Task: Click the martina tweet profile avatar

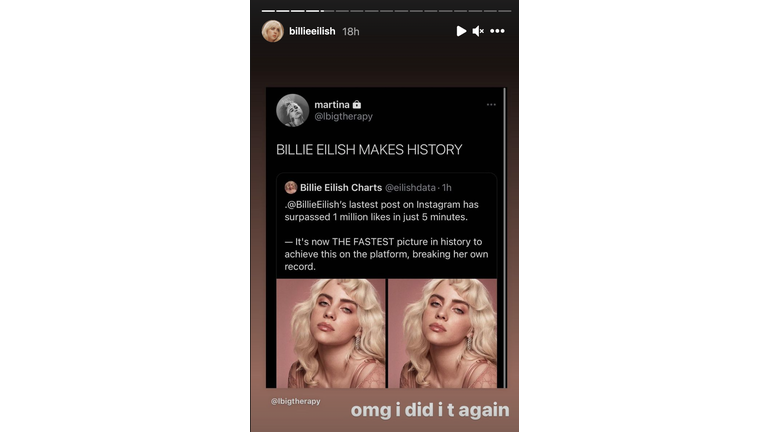Action: click(292, 110)
